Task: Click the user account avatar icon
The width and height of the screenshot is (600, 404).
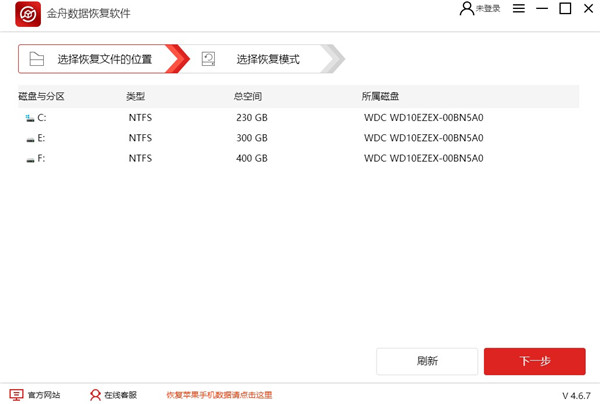Action: [466, 9]
